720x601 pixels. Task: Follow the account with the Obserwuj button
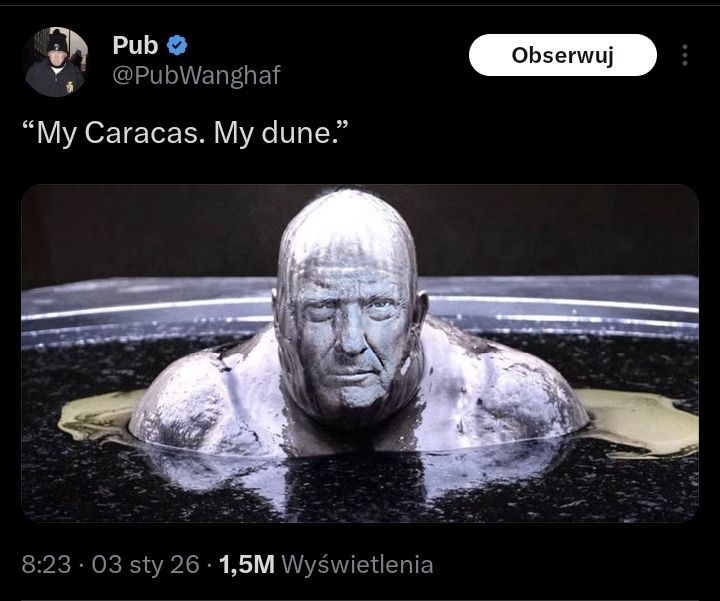click(x=562, y=55)
